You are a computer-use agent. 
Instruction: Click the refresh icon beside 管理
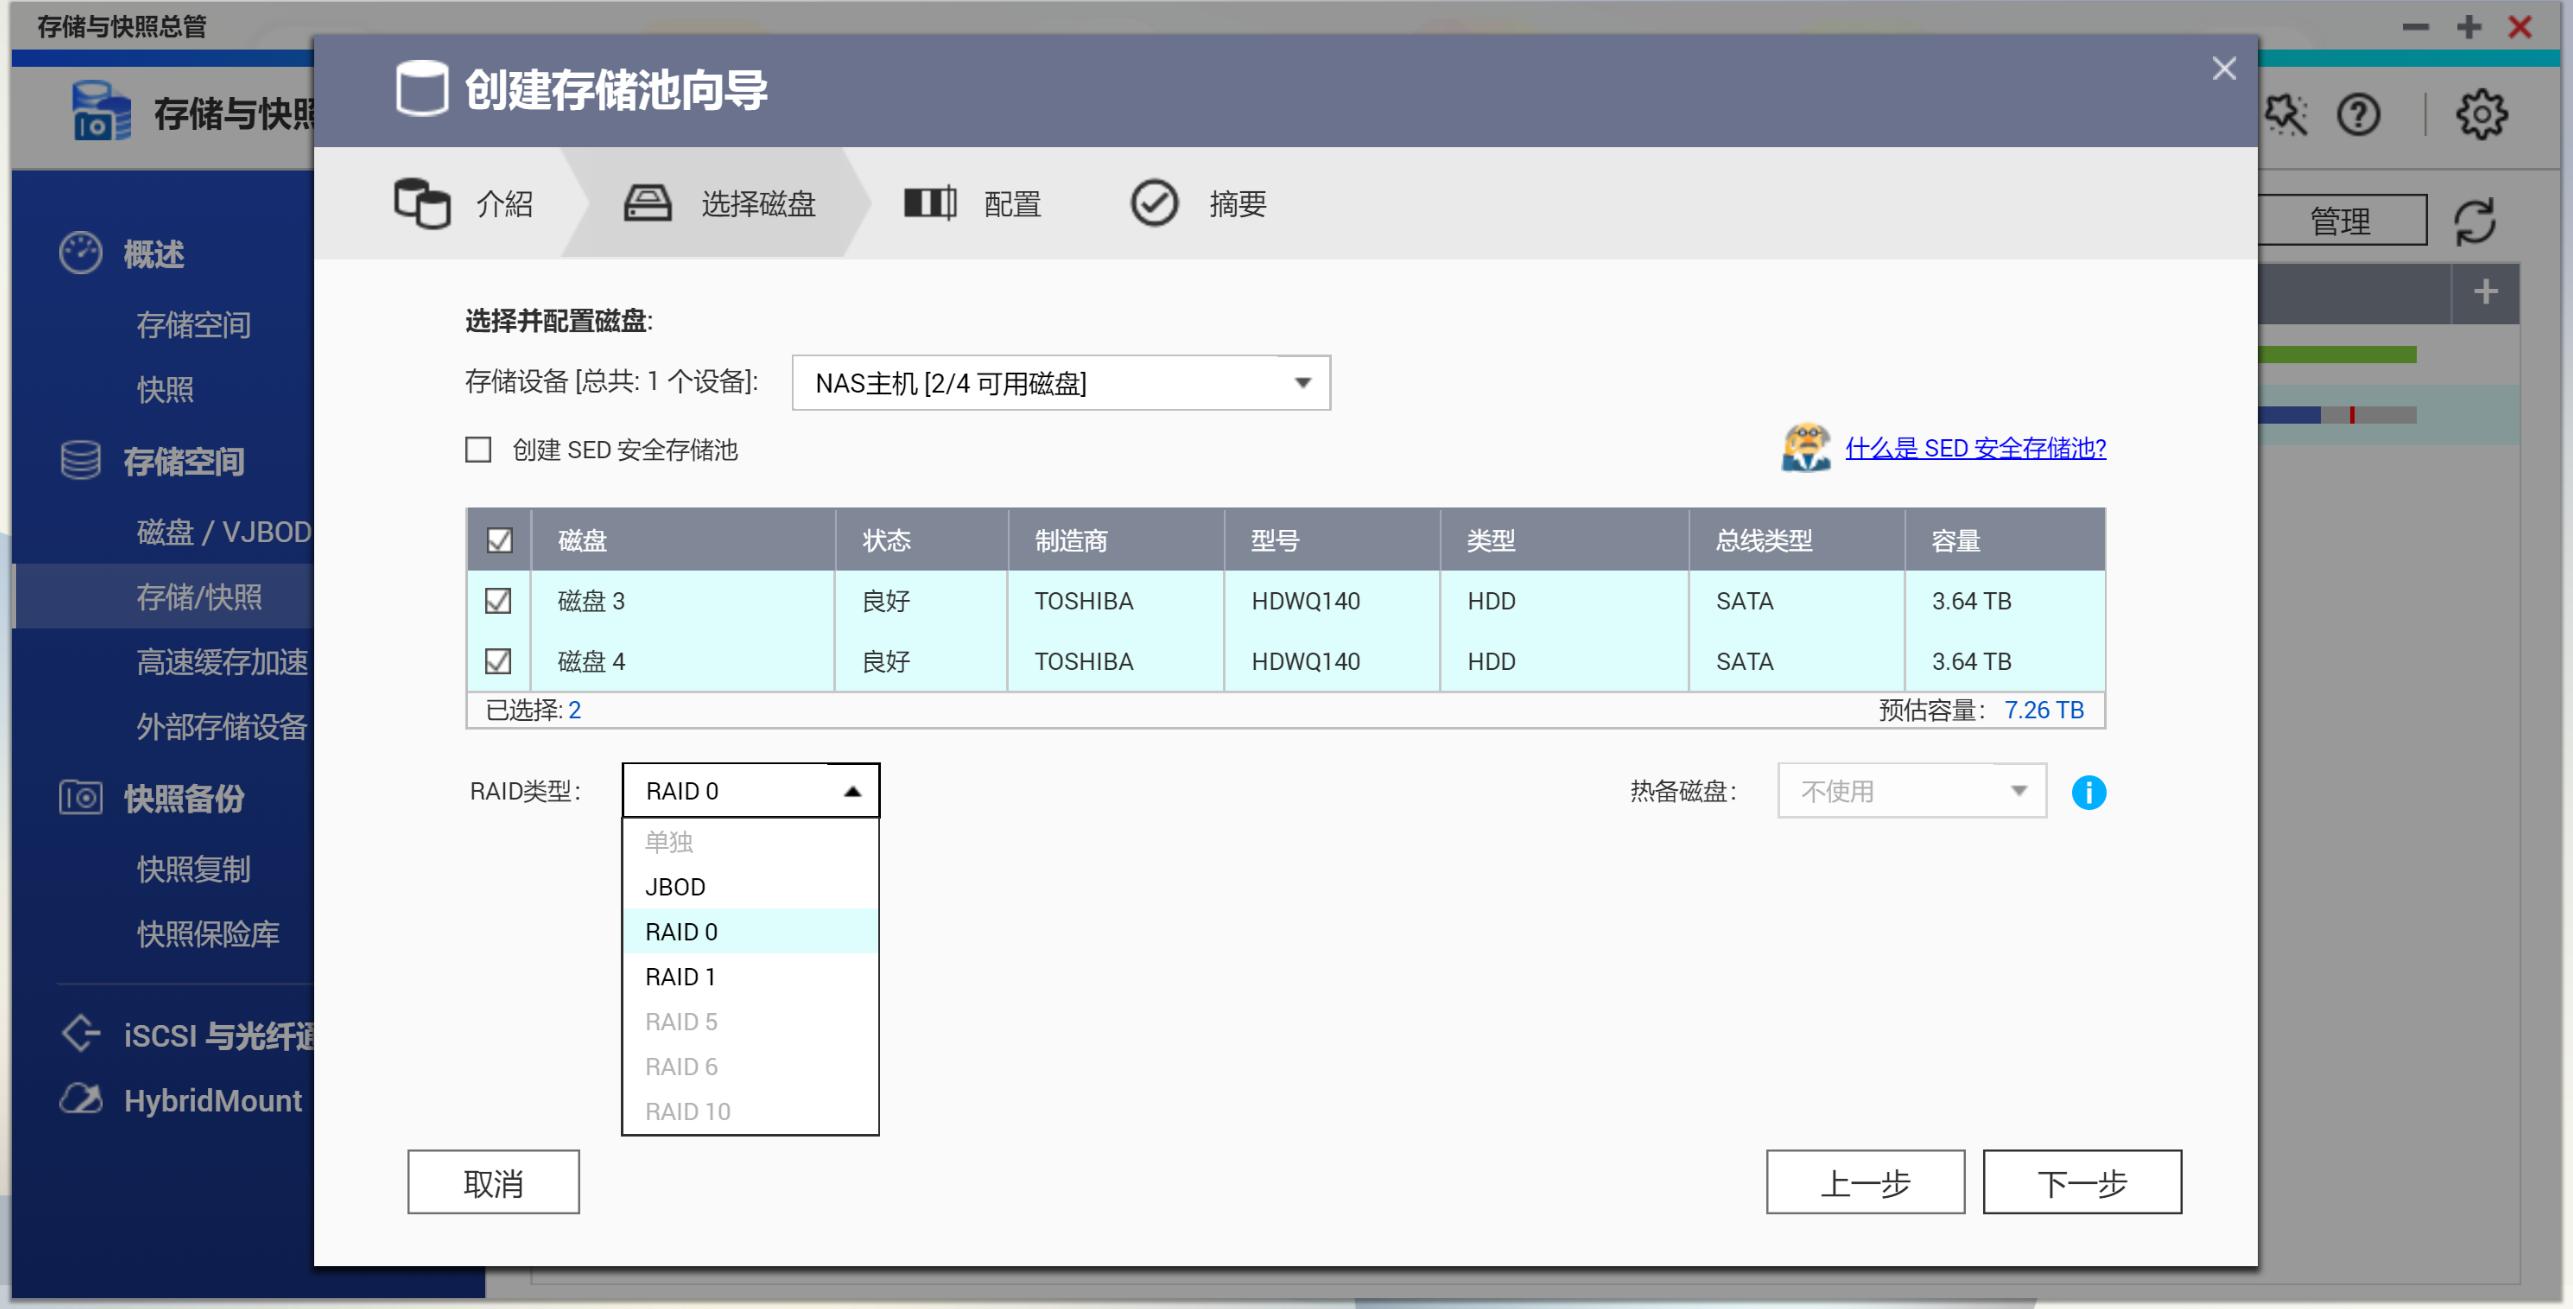tap(2475, 220)
